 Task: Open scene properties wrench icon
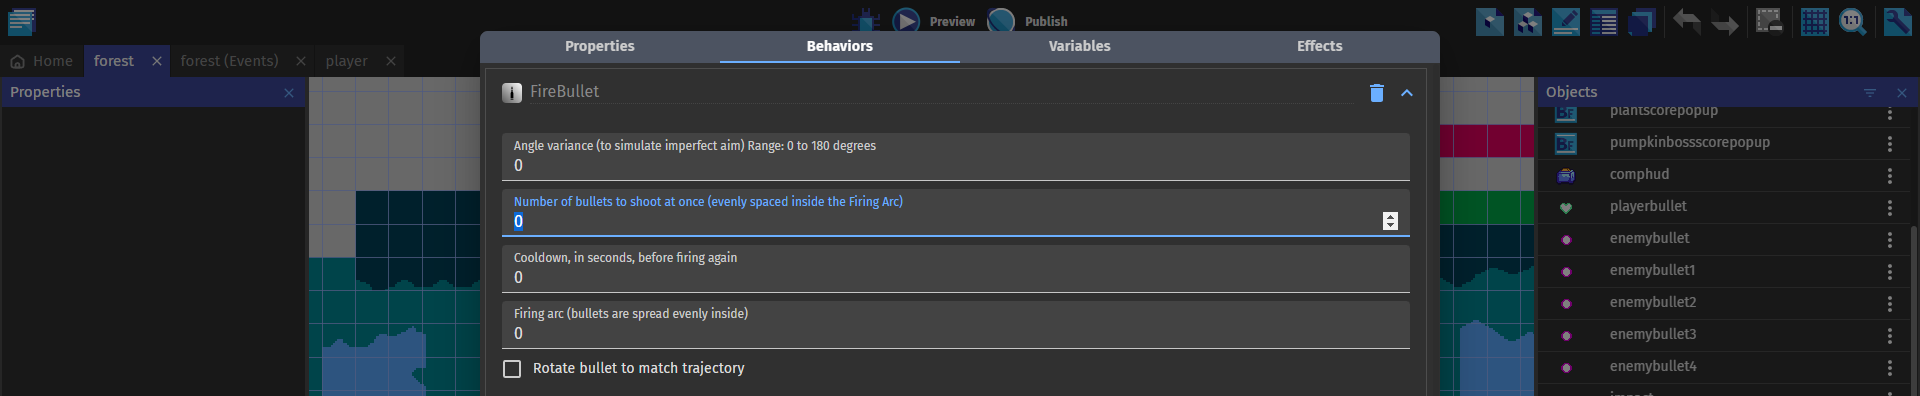[x=1897, y=21]
